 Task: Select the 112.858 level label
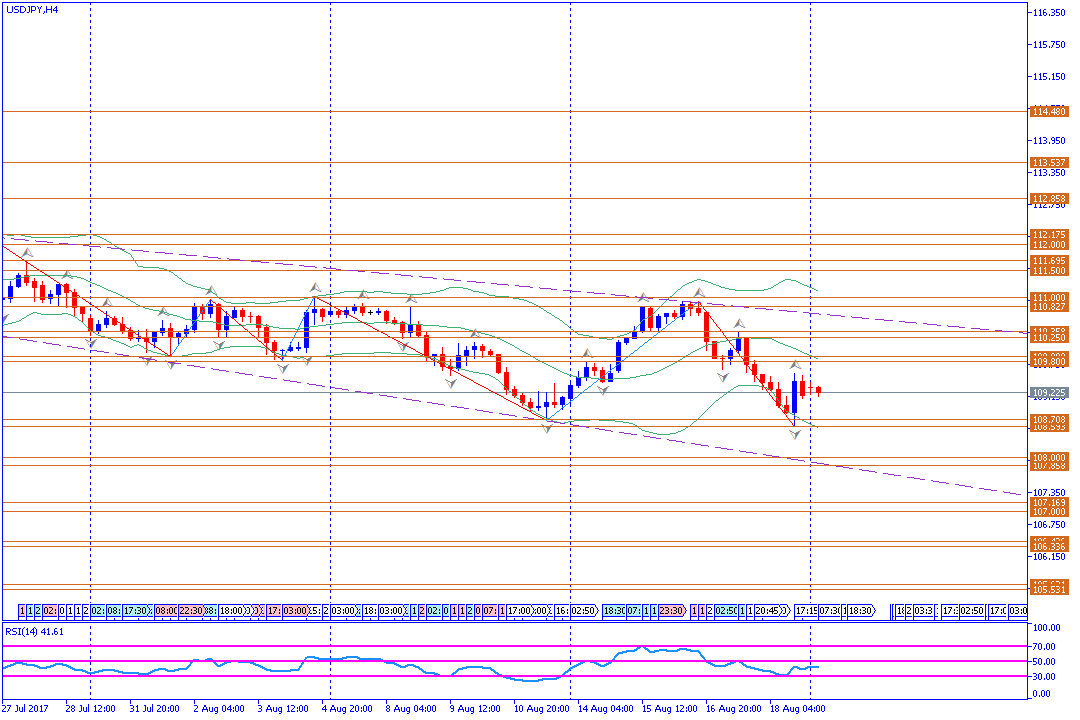pyautogui.click(x=1049, y=198)
